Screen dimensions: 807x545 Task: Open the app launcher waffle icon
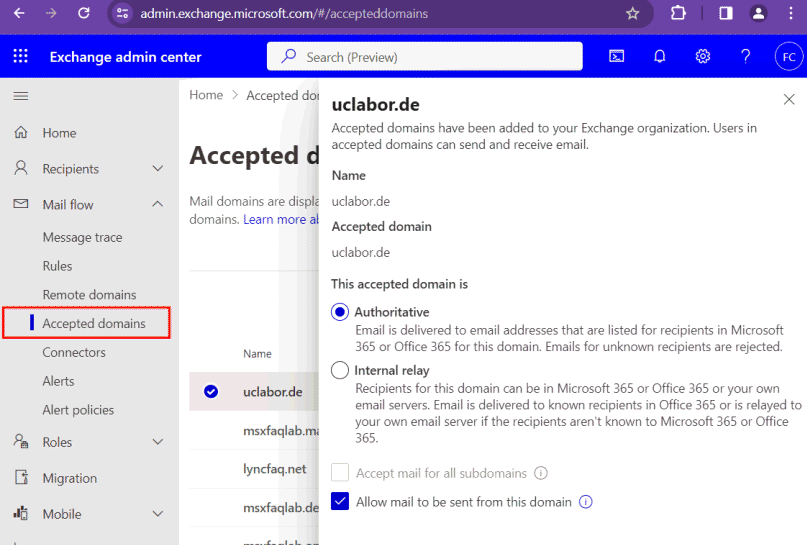(x=21, y=56)
